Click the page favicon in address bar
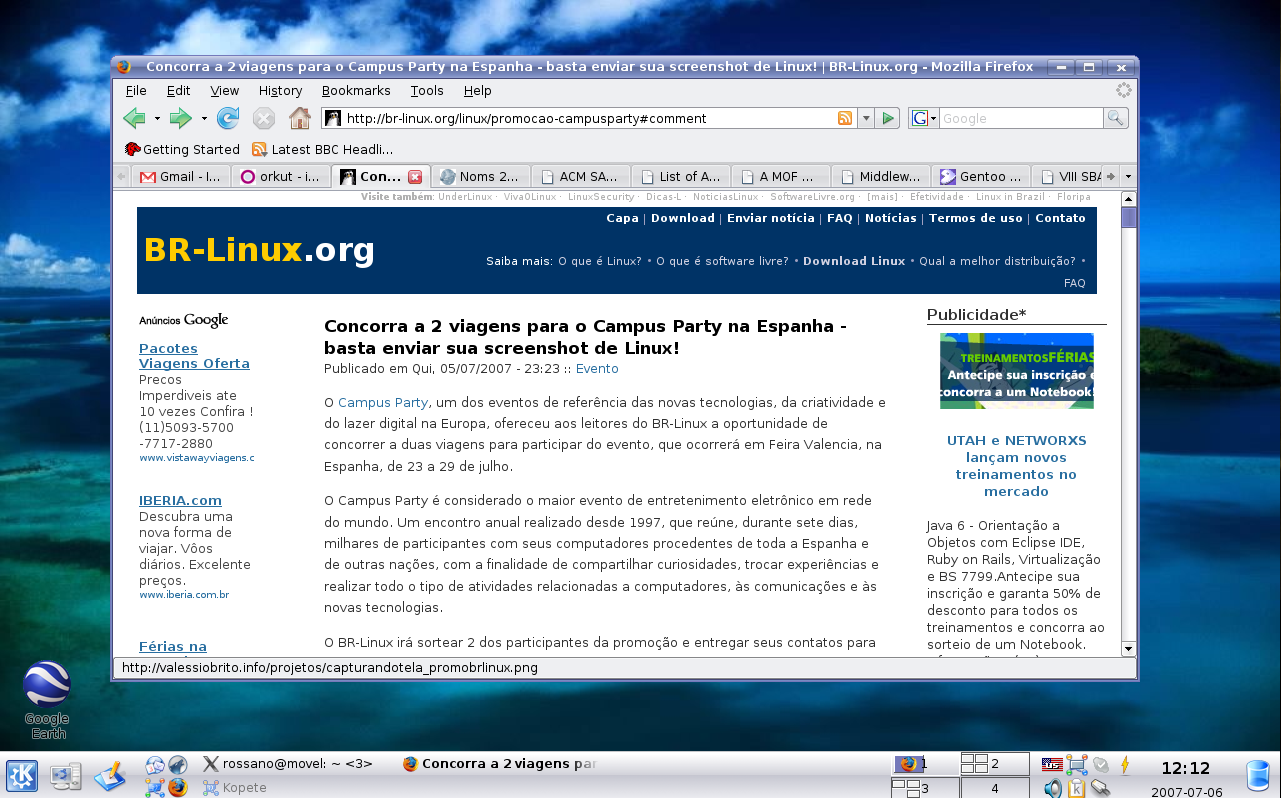 (332, 118)
